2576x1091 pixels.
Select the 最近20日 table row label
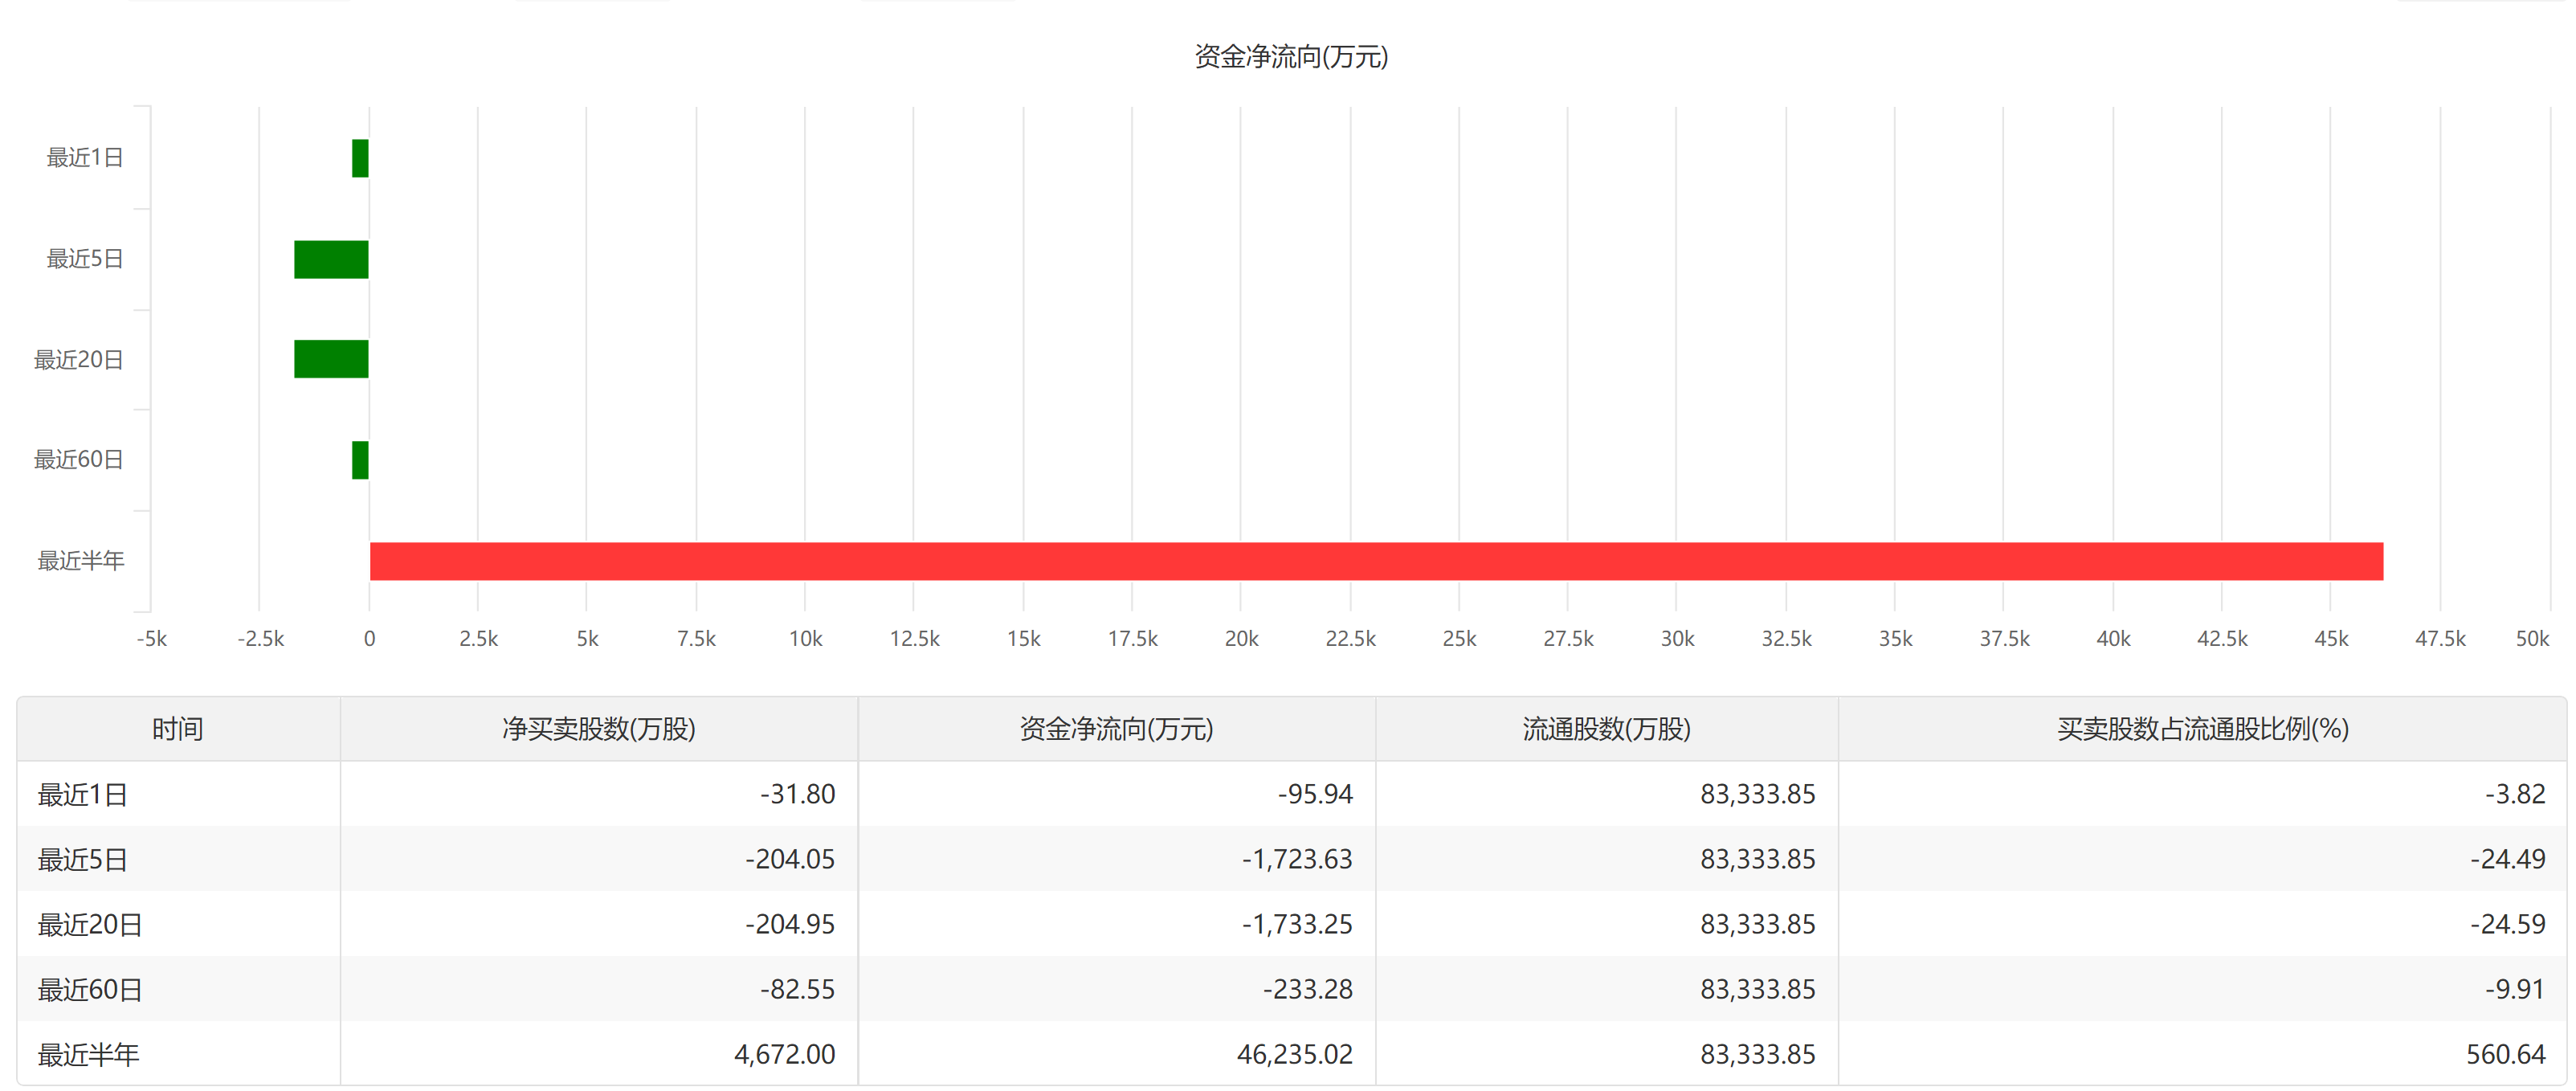click(x=90, y=925)
